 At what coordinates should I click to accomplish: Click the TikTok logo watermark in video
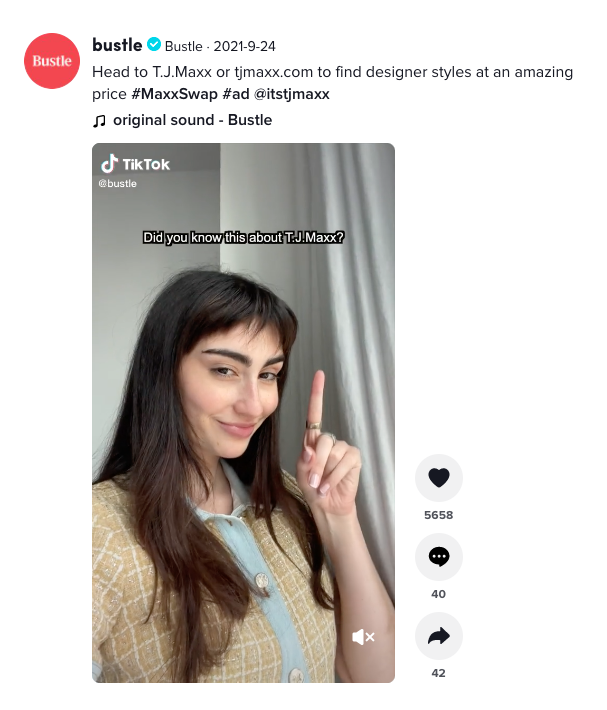coord(135,164)
